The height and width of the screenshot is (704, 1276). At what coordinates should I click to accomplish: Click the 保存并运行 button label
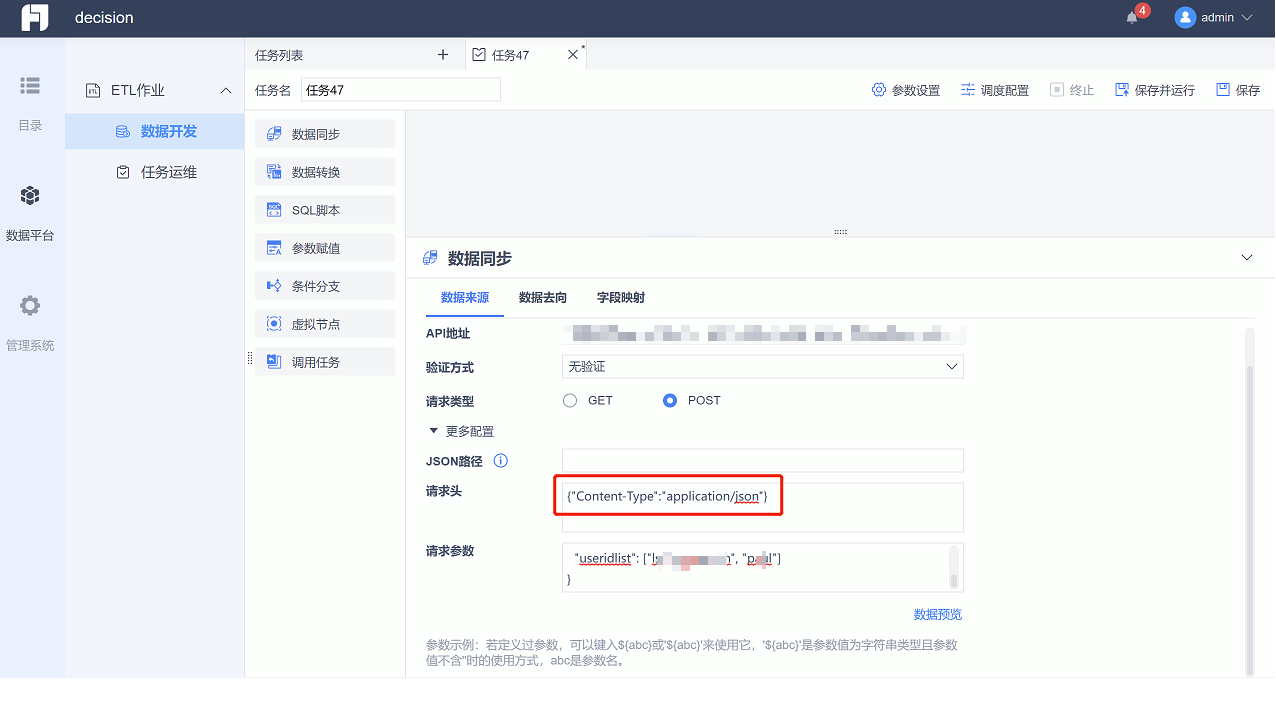point(1165,90)
